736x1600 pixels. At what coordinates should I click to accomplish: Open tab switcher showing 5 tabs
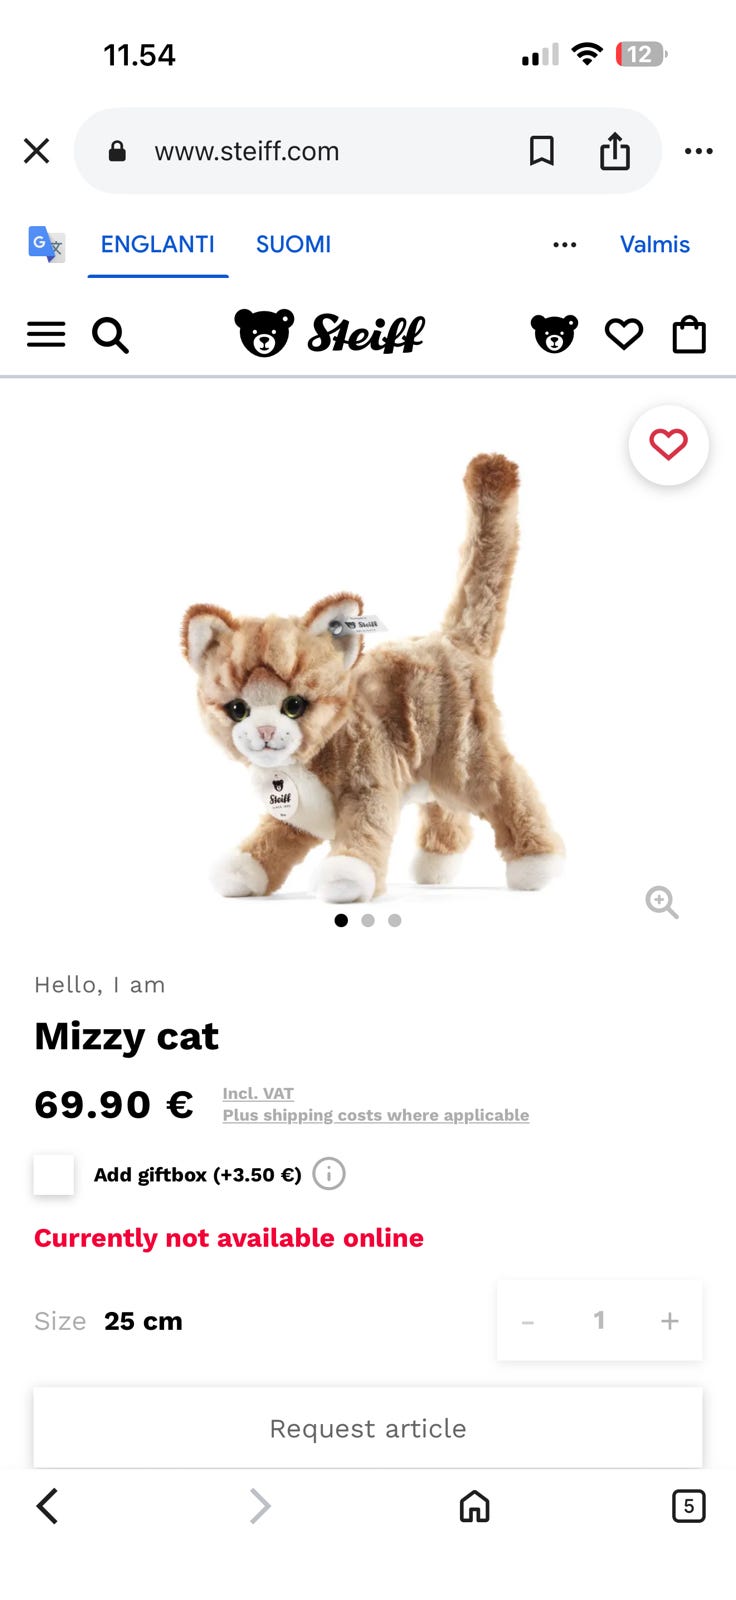688,1506
